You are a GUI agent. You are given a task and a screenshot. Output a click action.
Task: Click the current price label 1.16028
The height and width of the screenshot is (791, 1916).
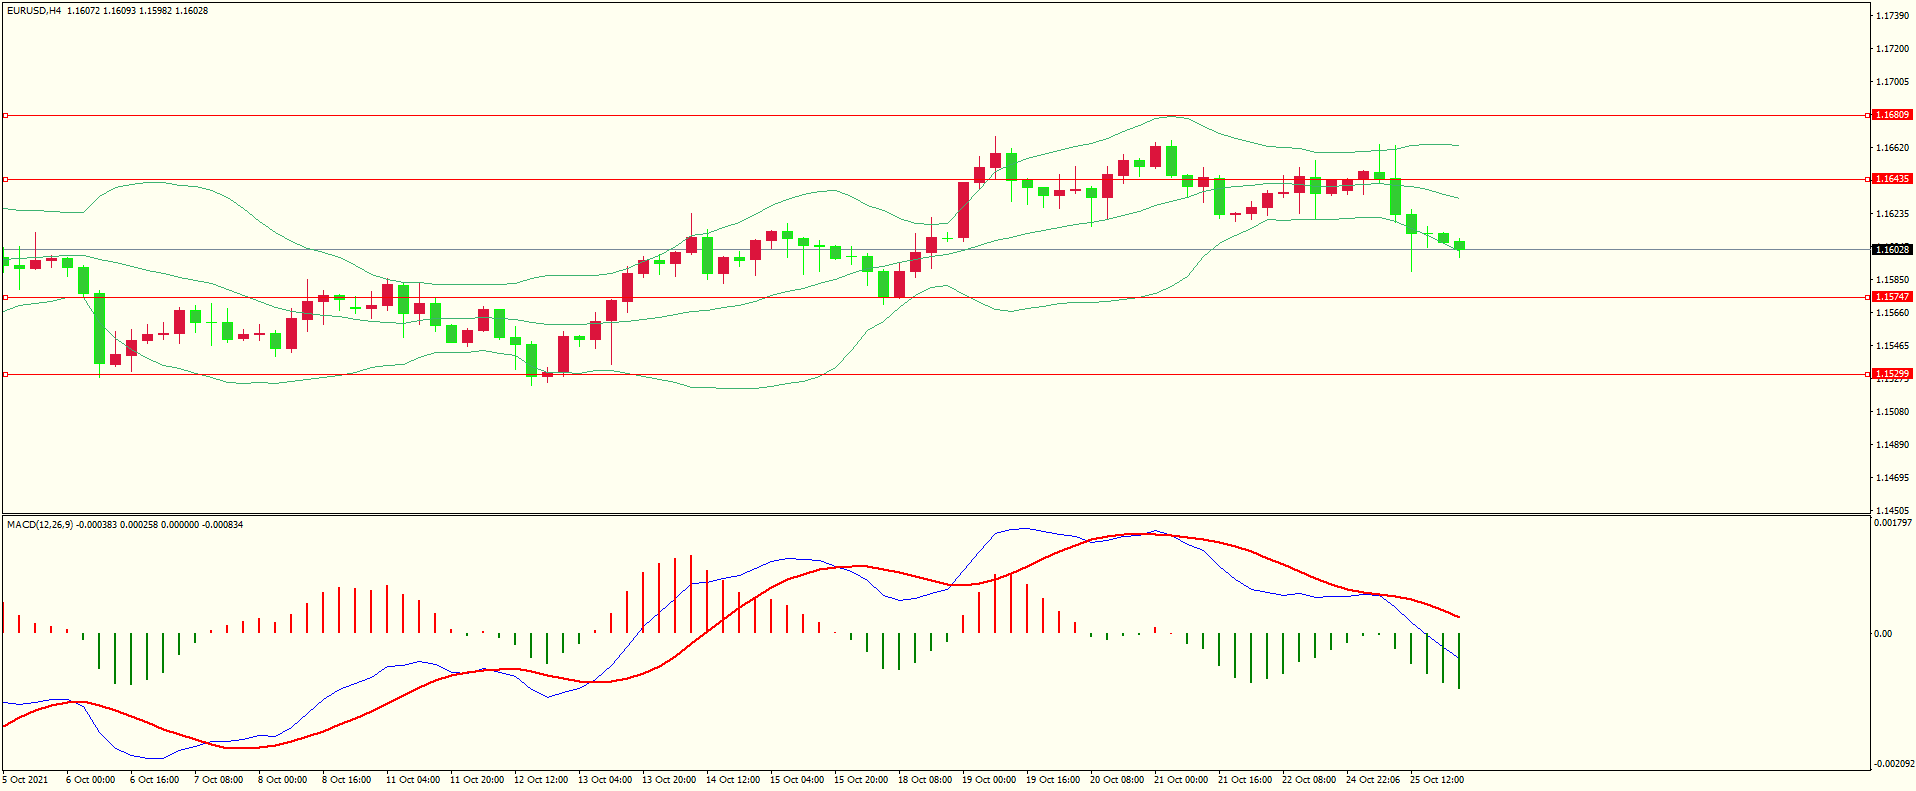[x=1891, y=249]
